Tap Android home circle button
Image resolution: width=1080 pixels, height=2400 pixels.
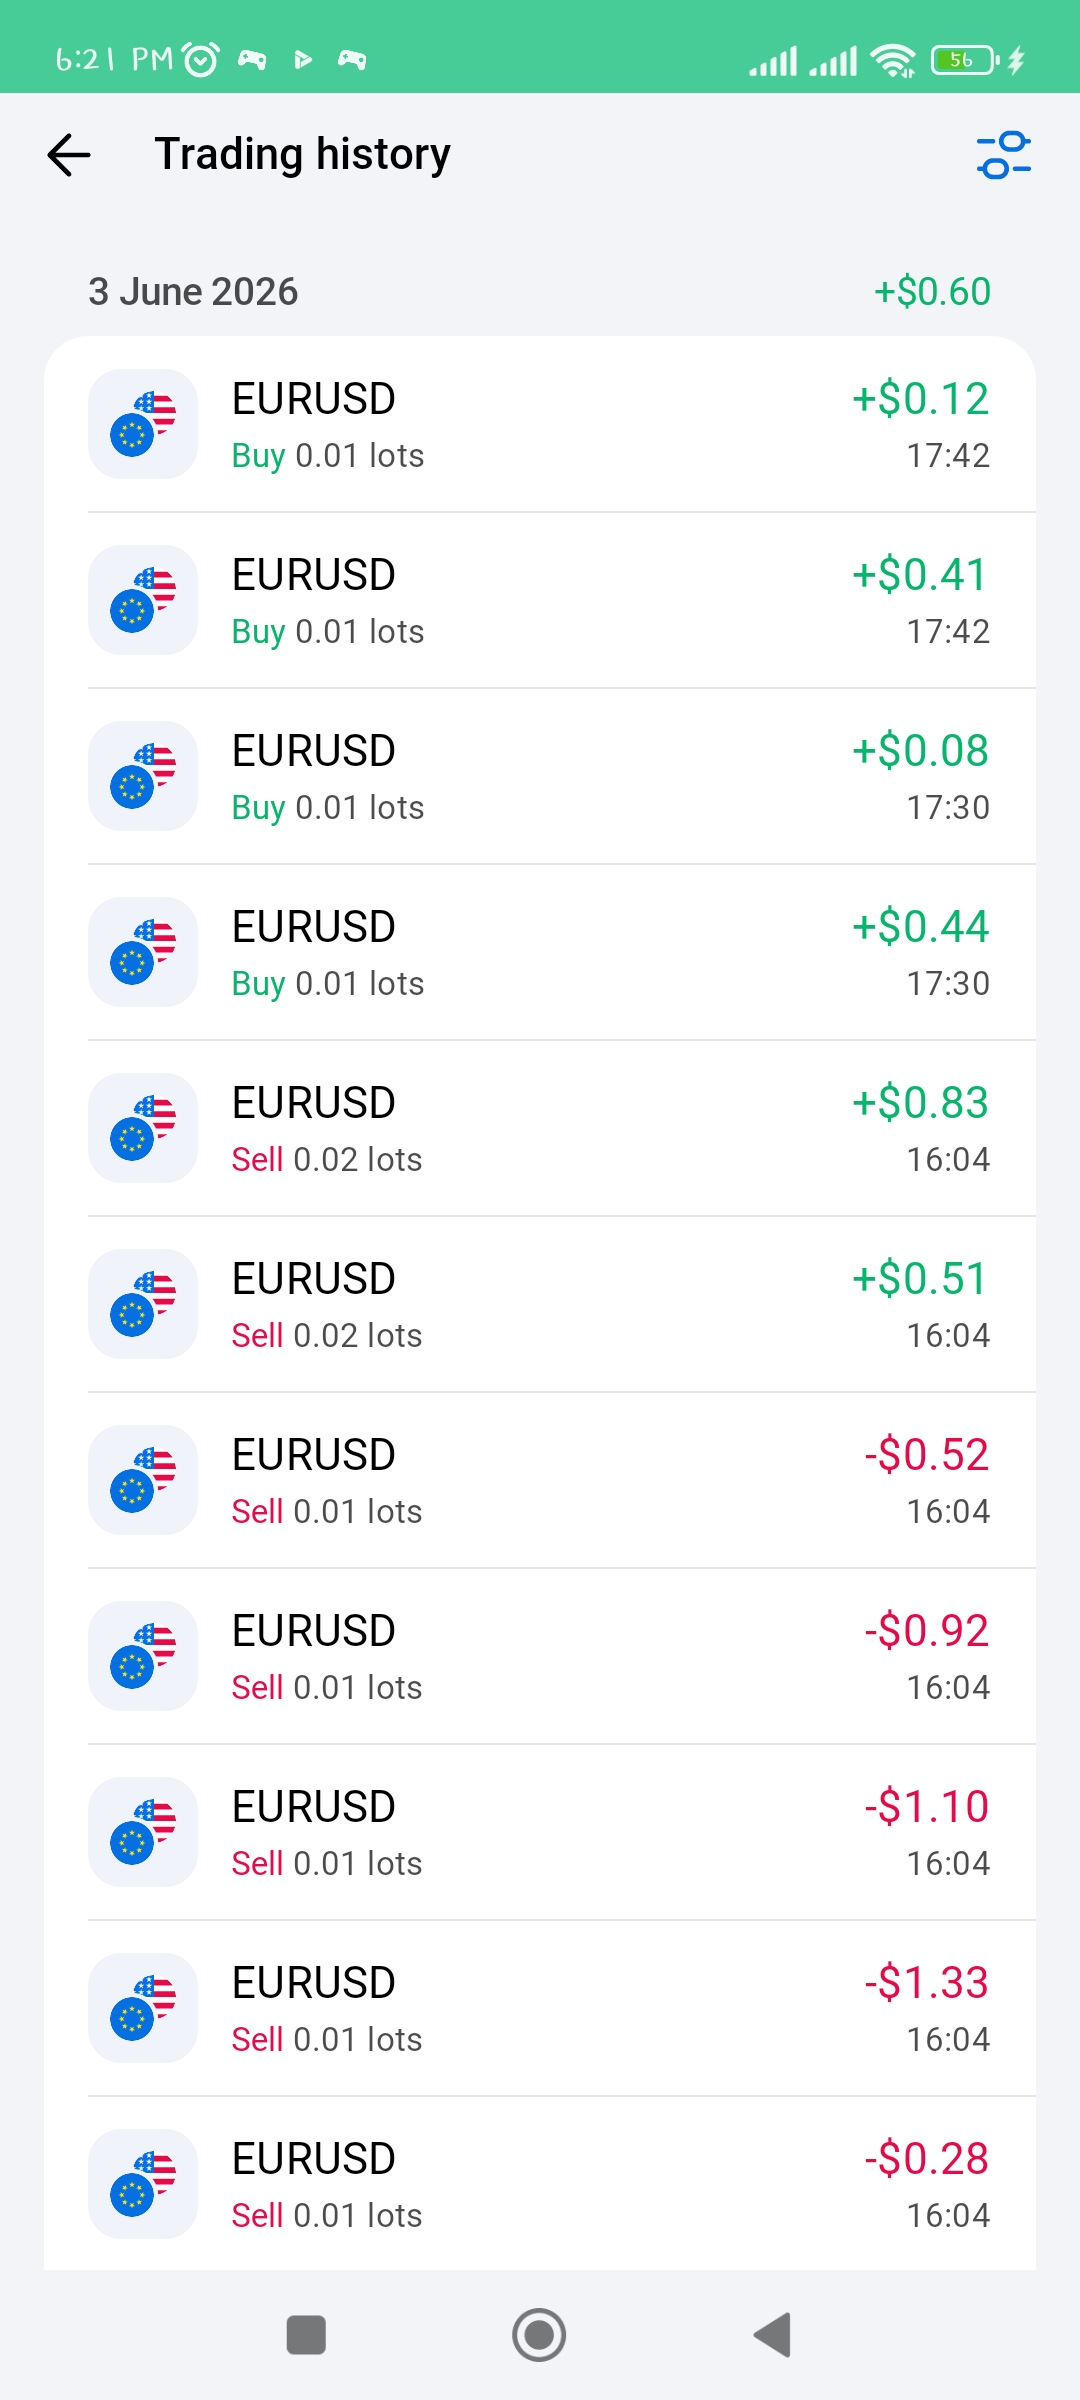click(x=539, y=2335)
